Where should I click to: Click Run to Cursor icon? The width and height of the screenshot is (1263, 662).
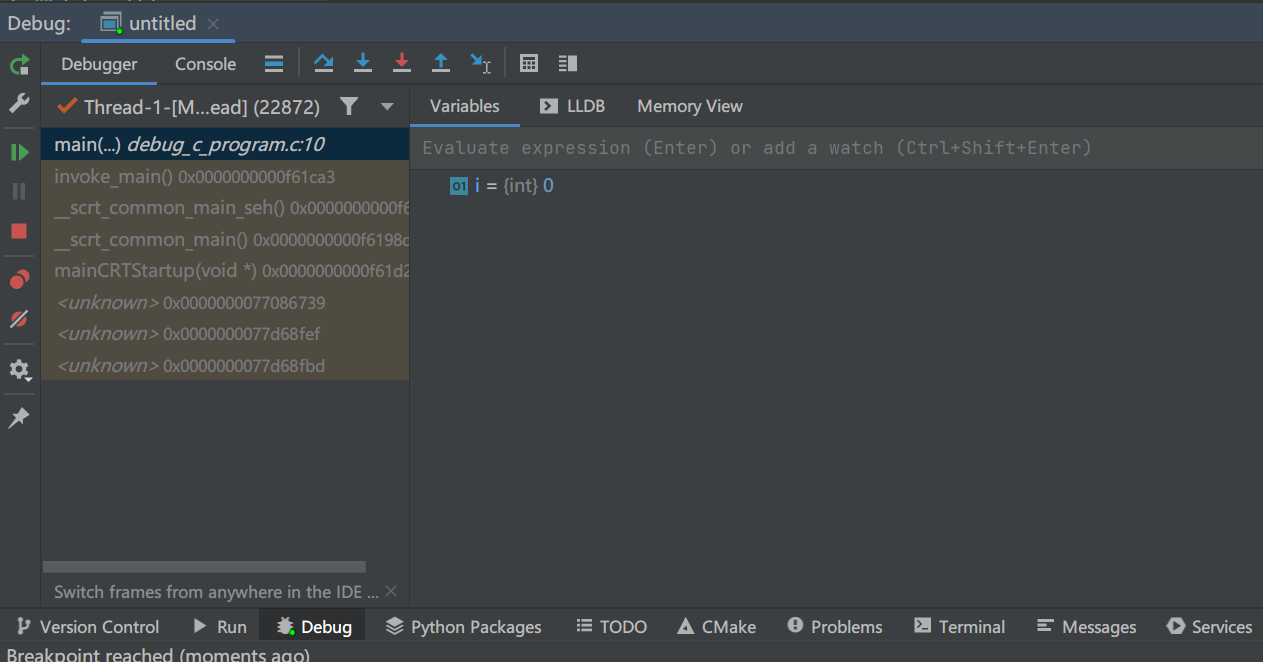pos(481,64)
